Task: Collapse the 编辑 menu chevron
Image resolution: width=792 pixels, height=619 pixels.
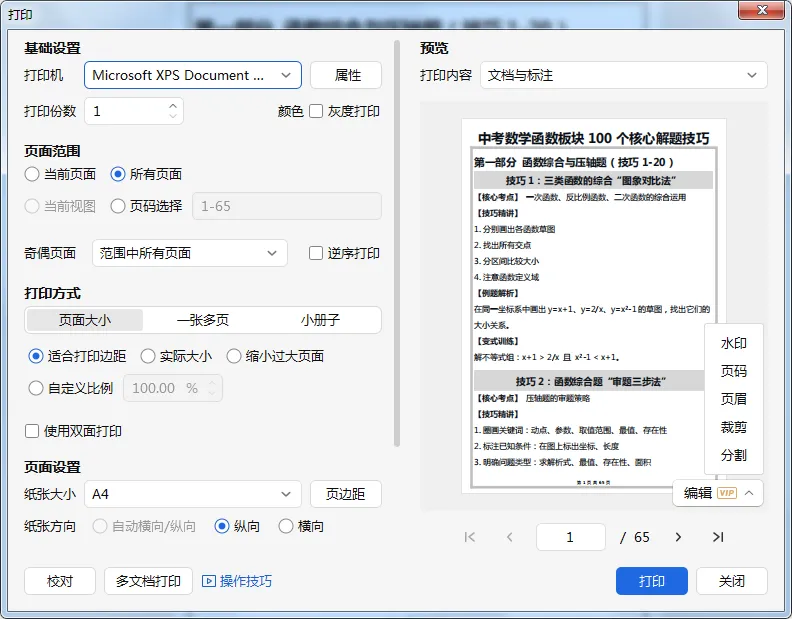Action: click(749, 493)
